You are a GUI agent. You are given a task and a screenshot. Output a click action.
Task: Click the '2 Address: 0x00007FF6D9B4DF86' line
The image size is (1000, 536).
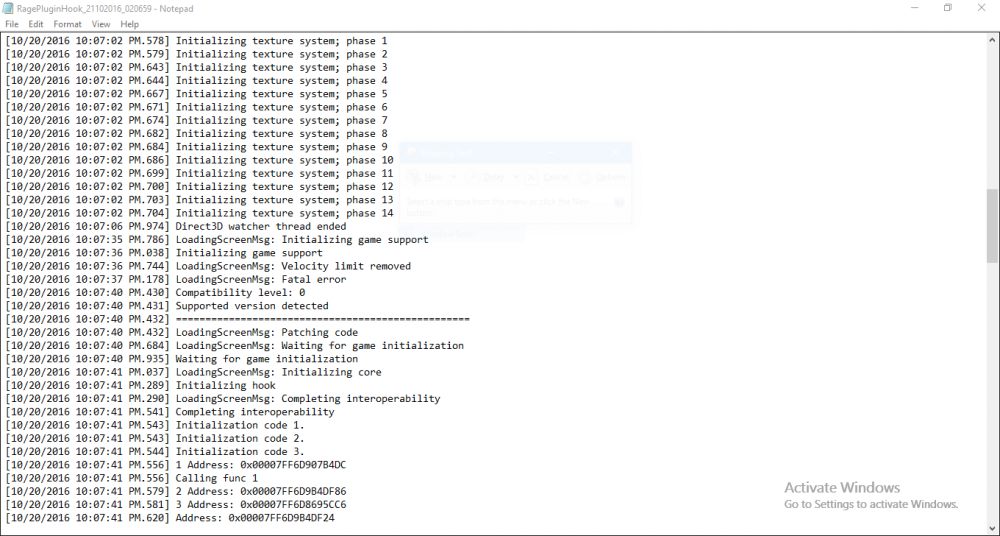[x=176, y=491]
